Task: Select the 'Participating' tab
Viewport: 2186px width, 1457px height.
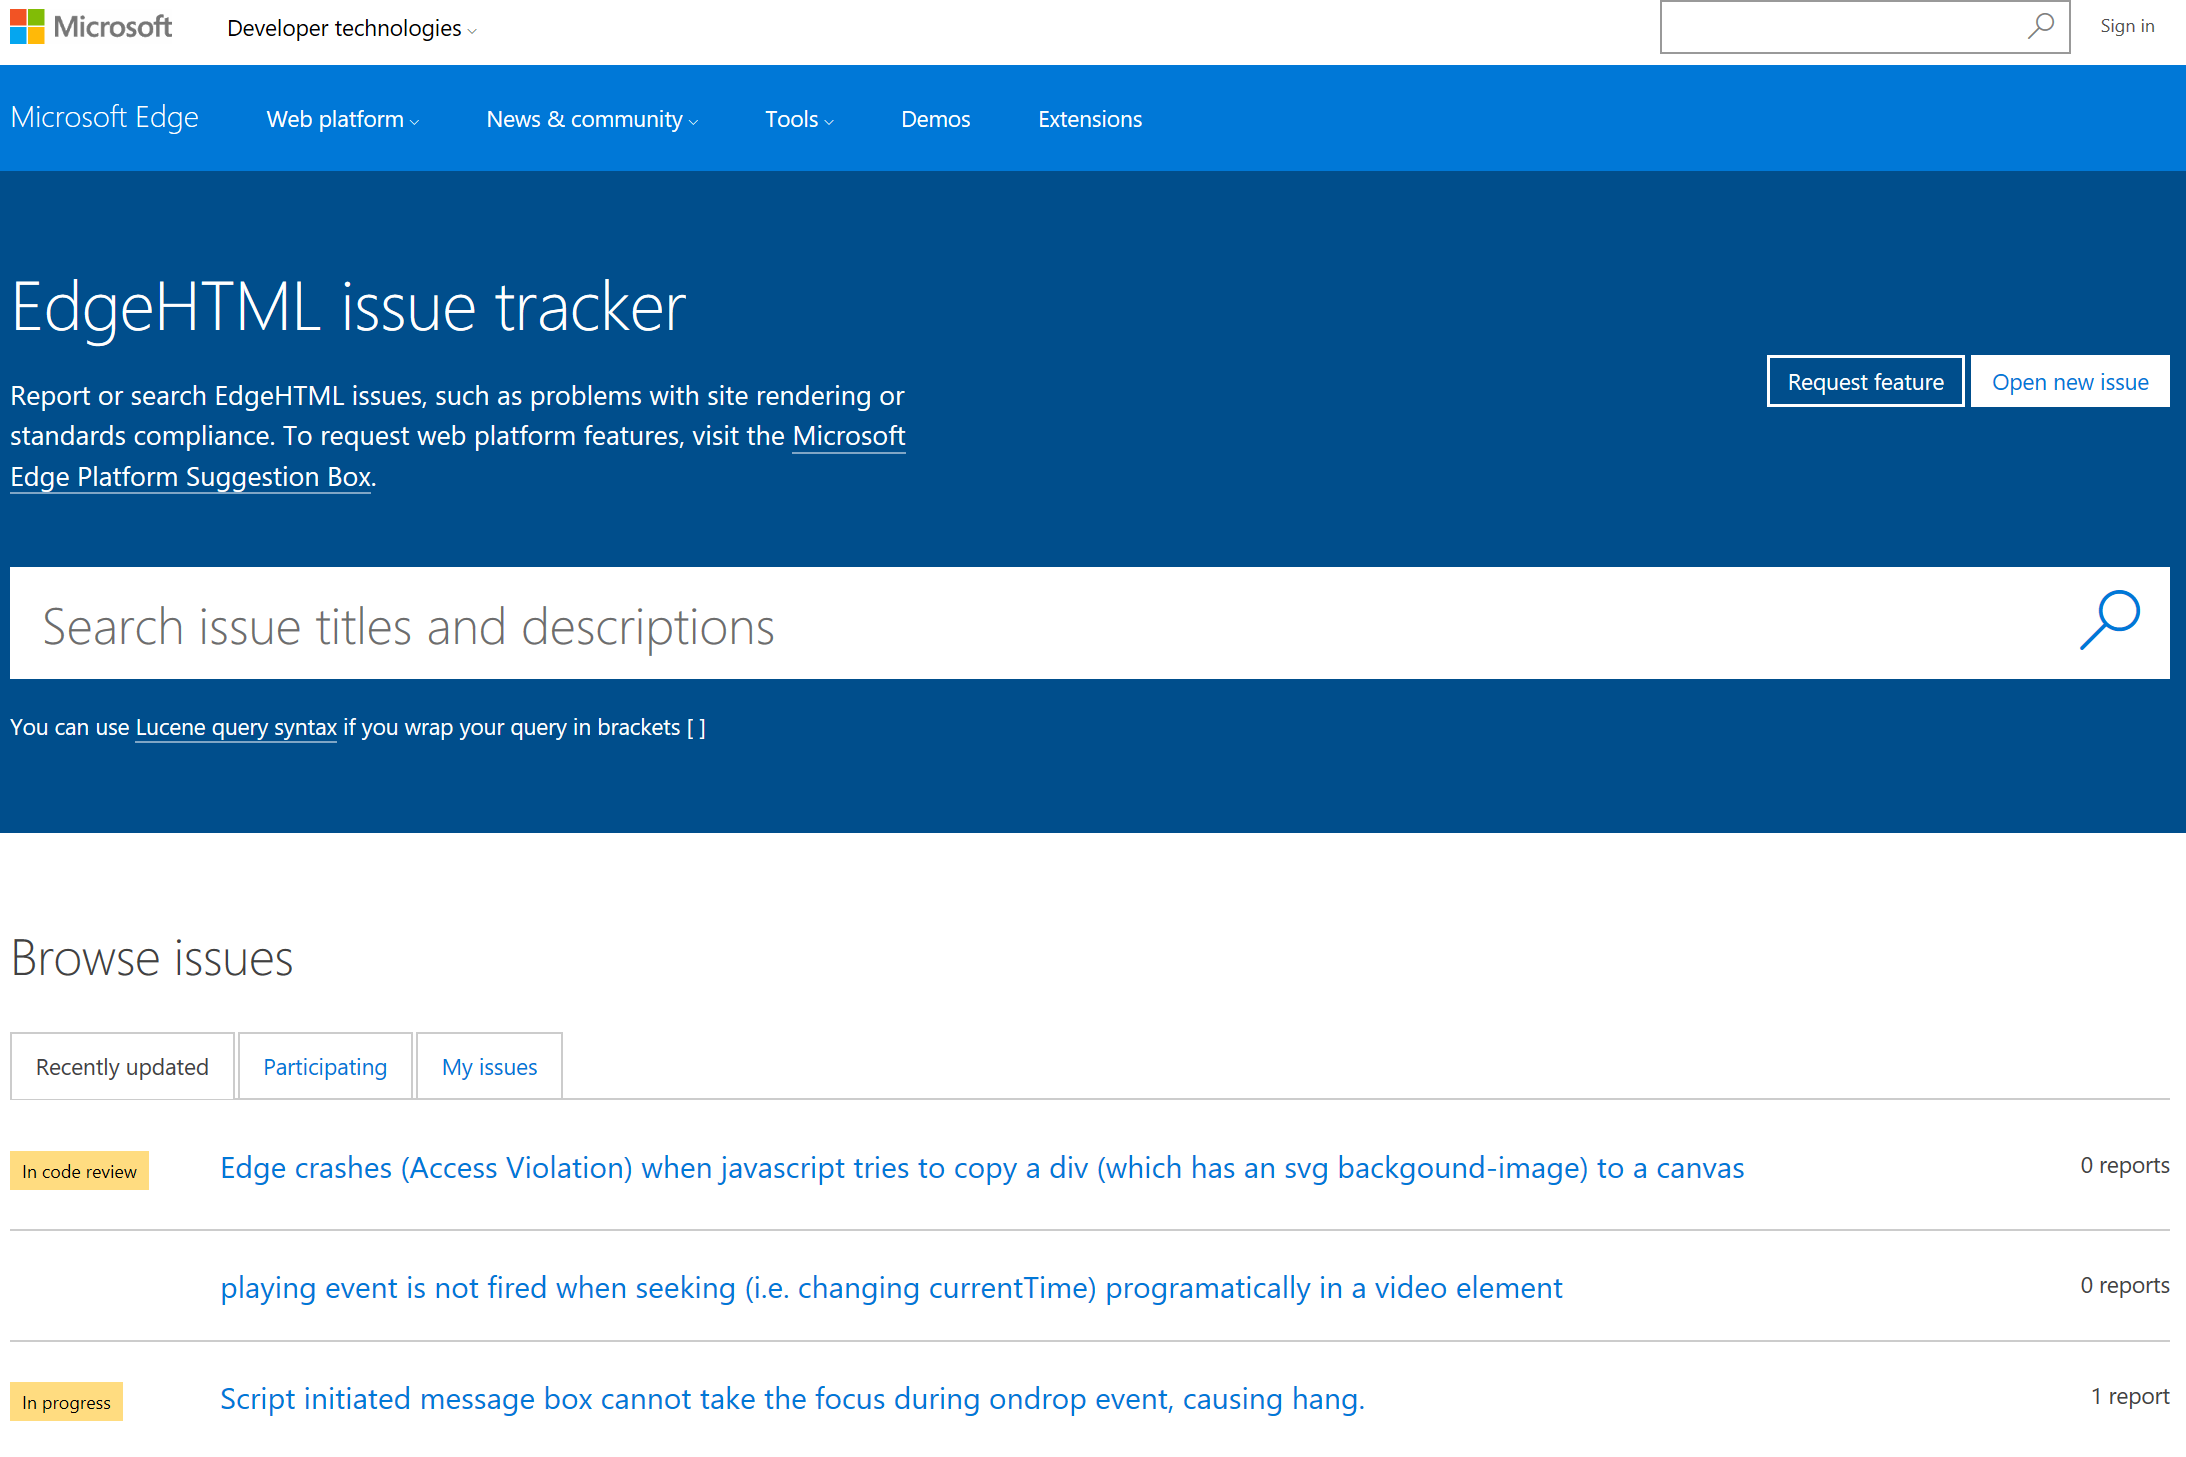Action: (323, 1065)
